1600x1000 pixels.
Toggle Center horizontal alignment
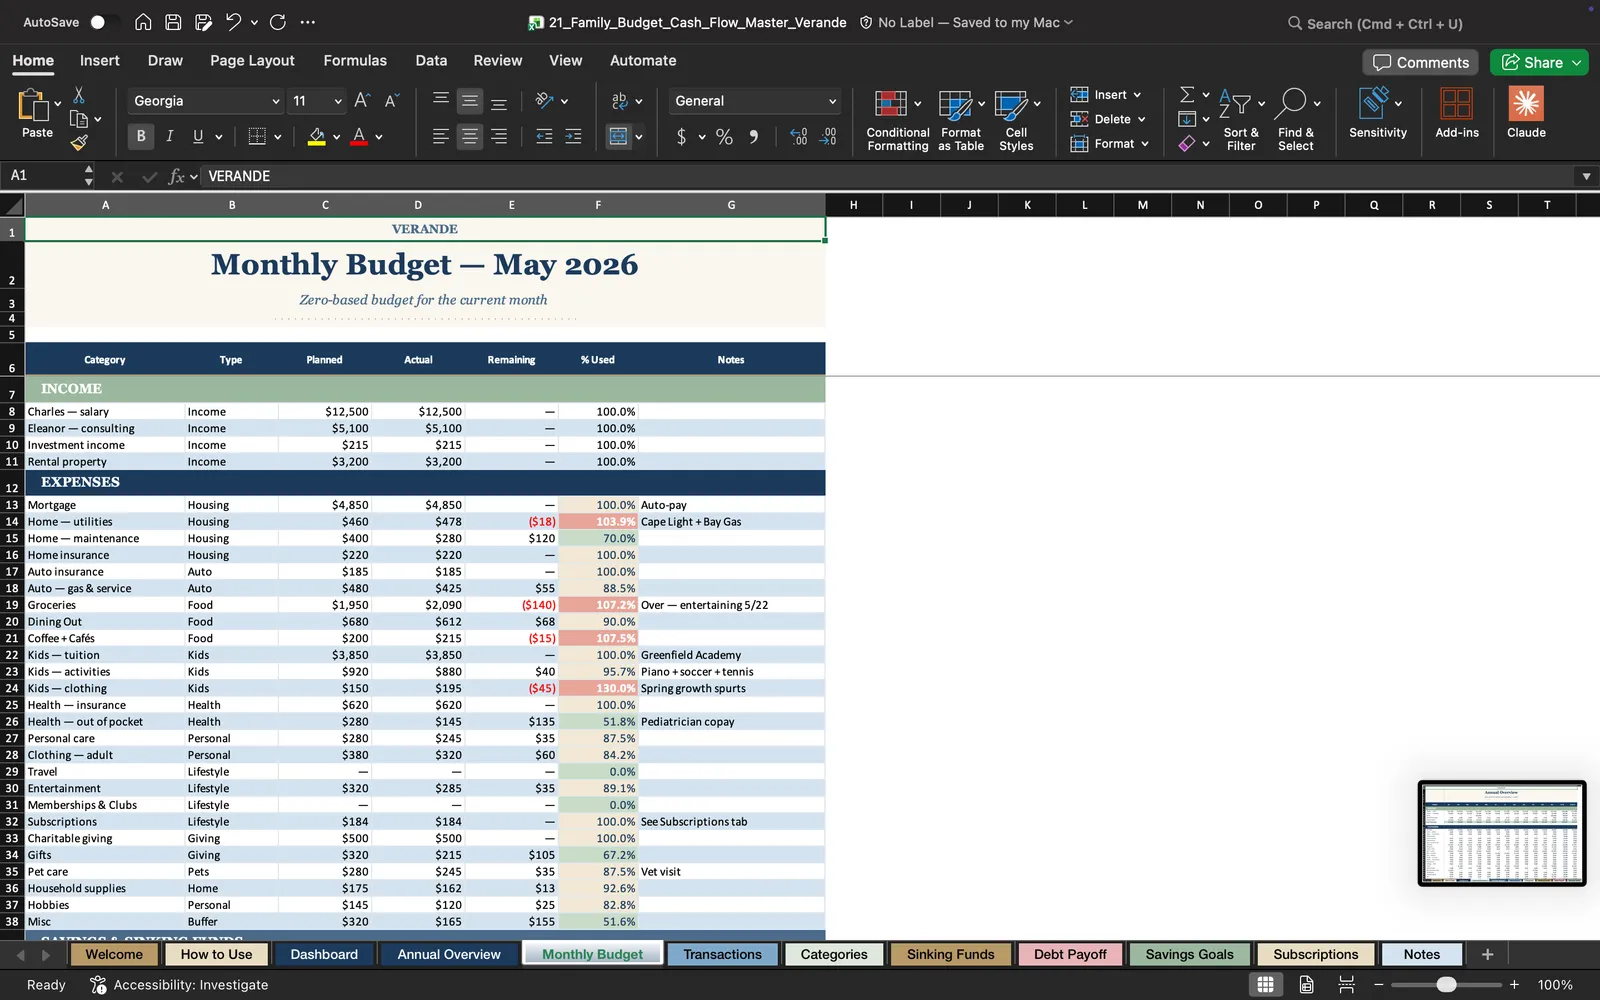(x=469, y=137)
